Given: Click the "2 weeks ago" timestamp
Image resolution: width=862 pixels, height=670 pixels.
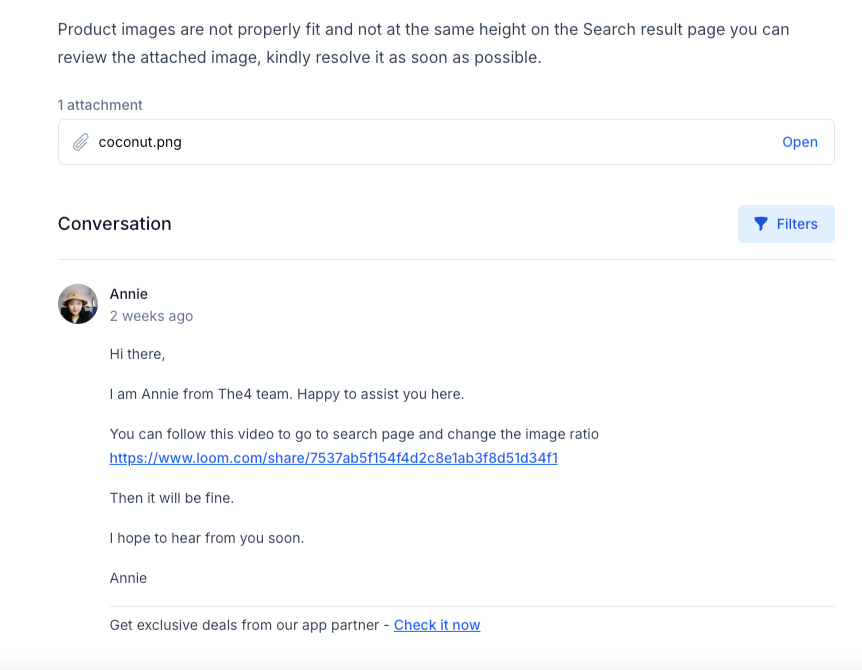Looking at the screenshot, I should (151, 316).
